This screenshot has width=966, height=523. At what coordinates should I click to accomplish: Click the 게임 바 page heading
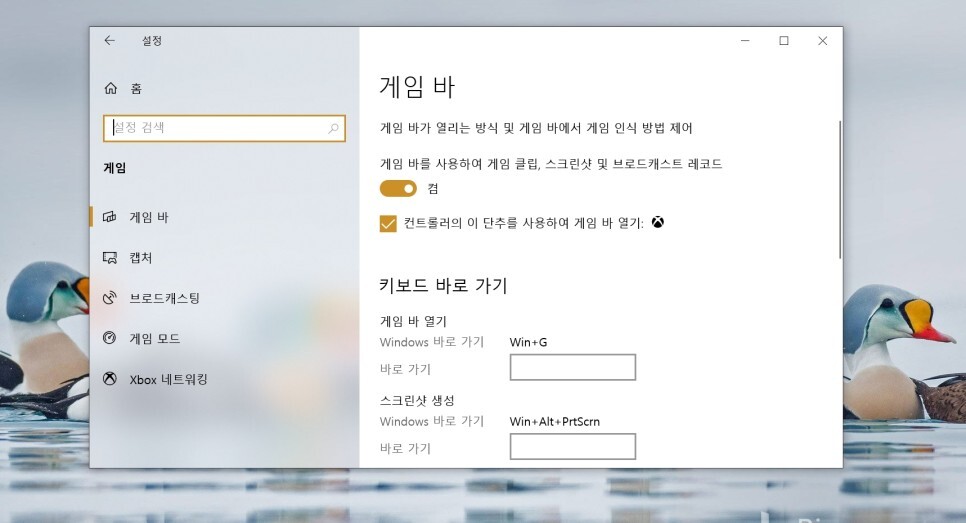point(417,87)
